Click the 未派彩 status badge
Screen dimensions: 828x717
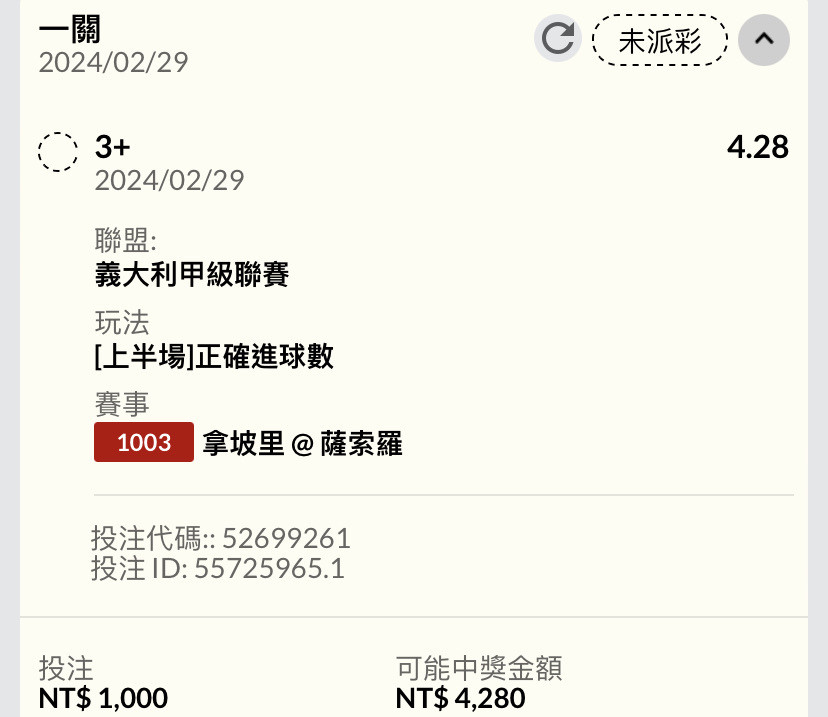660,40
